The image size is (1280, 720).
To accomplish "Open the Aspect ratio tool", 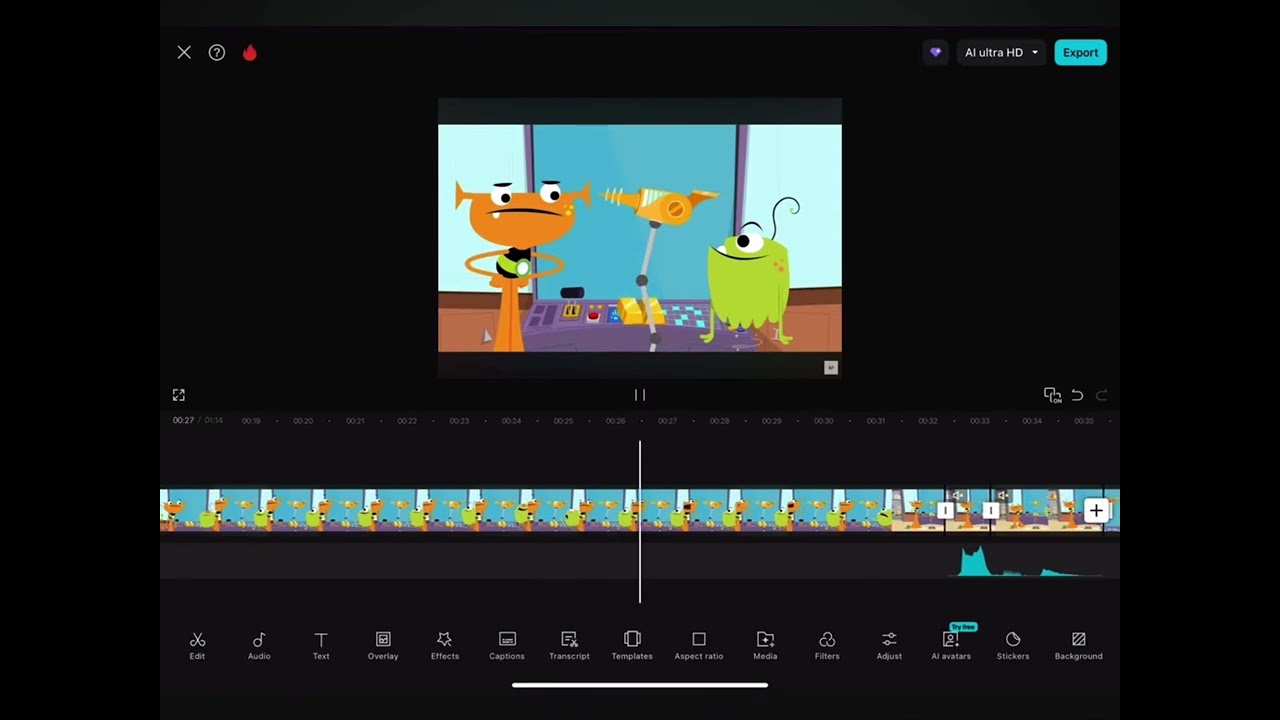I will tap(699, 645).
